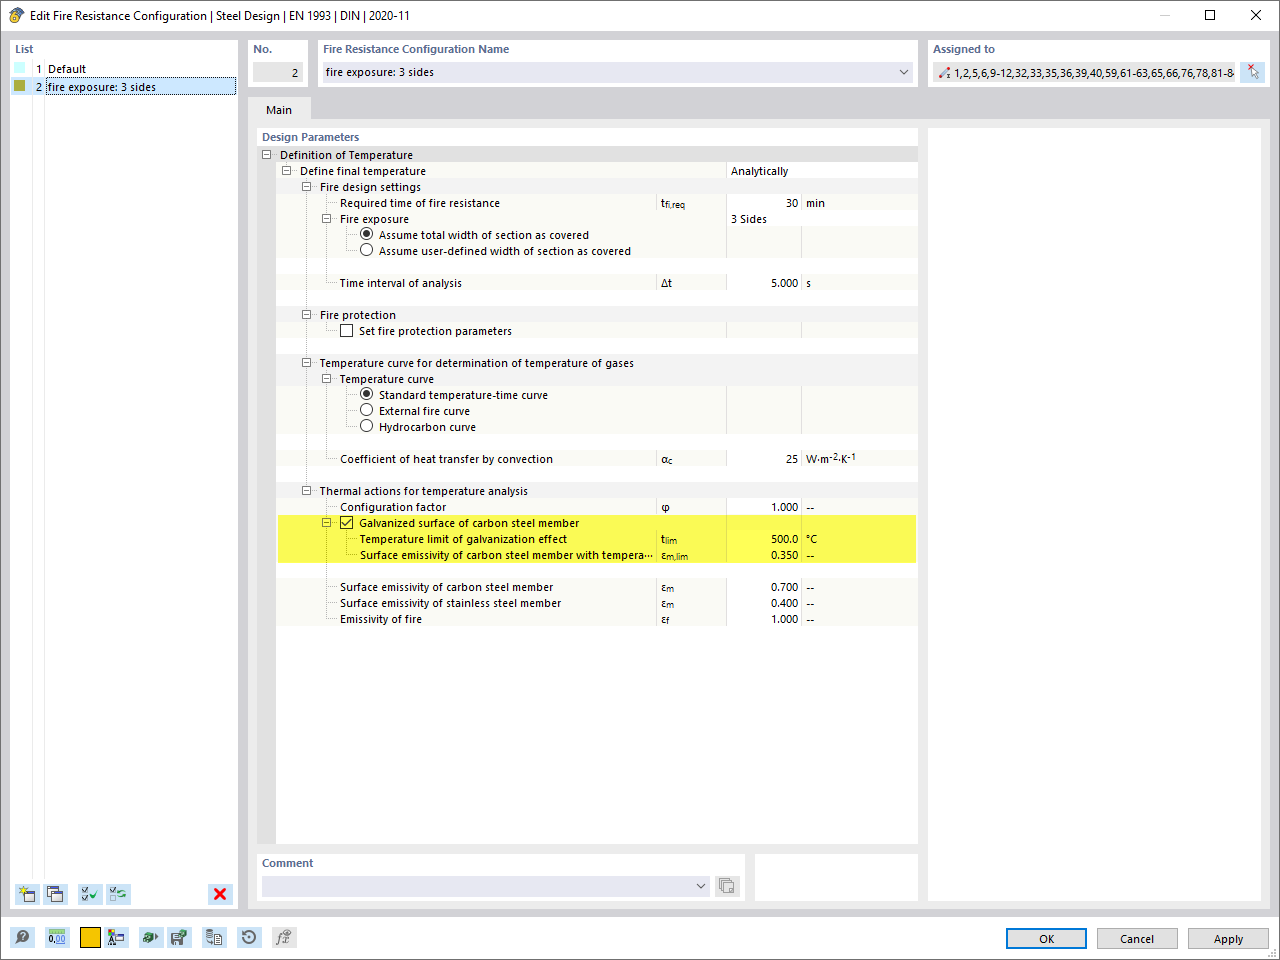The height and width of the screenshot is (960, 1280).
Task: Select assigned members graphically in the model
Action: (1252, 72)
